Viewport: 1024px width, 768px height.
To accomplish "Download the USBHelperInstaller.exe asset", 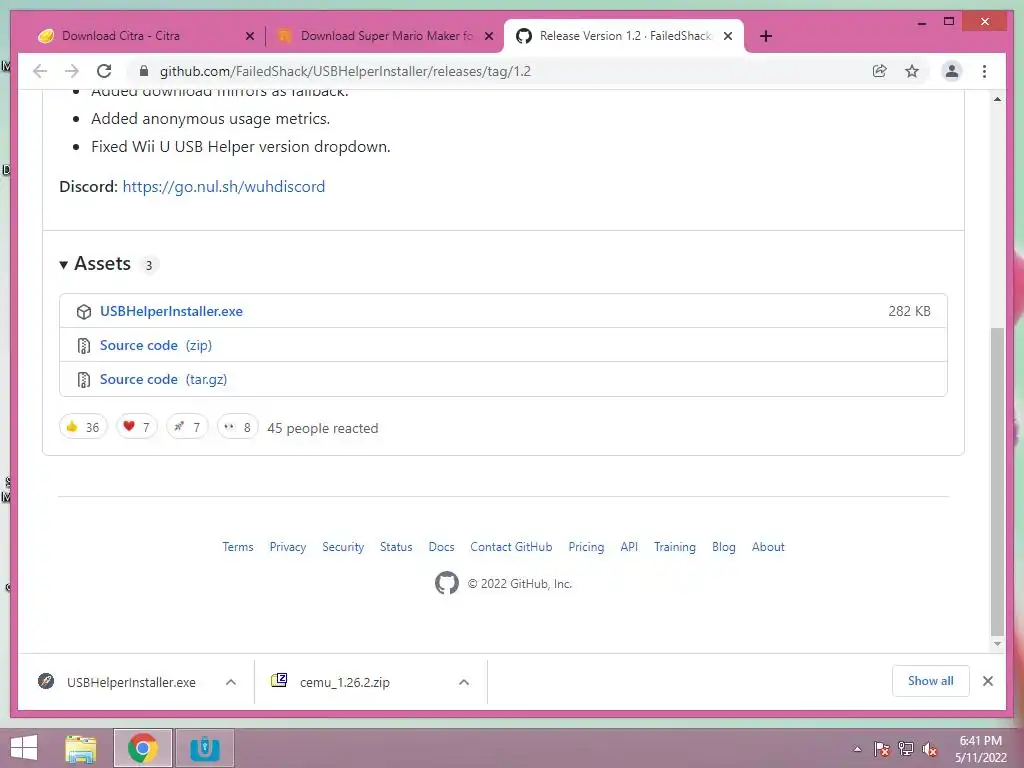I will pos(171,312).
